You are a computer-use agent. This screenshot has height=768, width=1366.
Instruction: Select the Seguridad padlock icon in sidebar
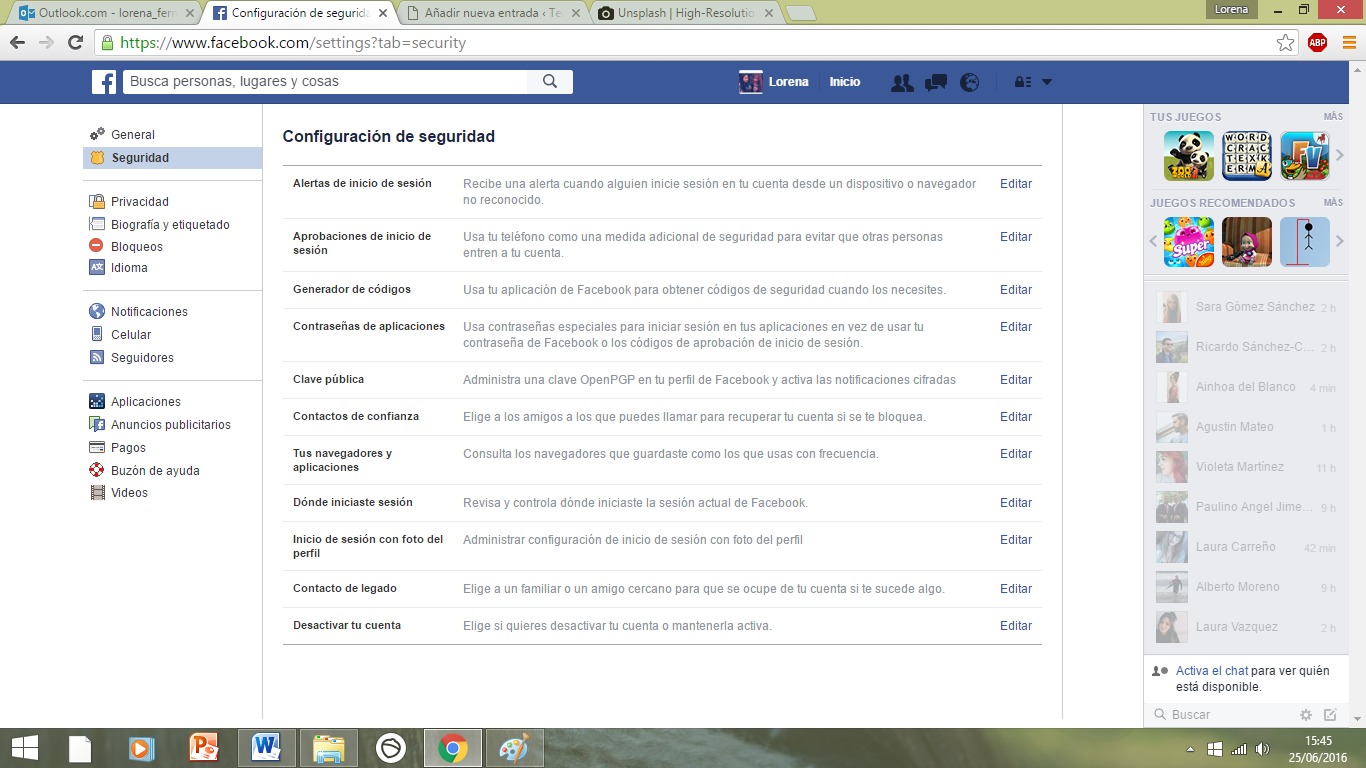(x=97, y=157)
